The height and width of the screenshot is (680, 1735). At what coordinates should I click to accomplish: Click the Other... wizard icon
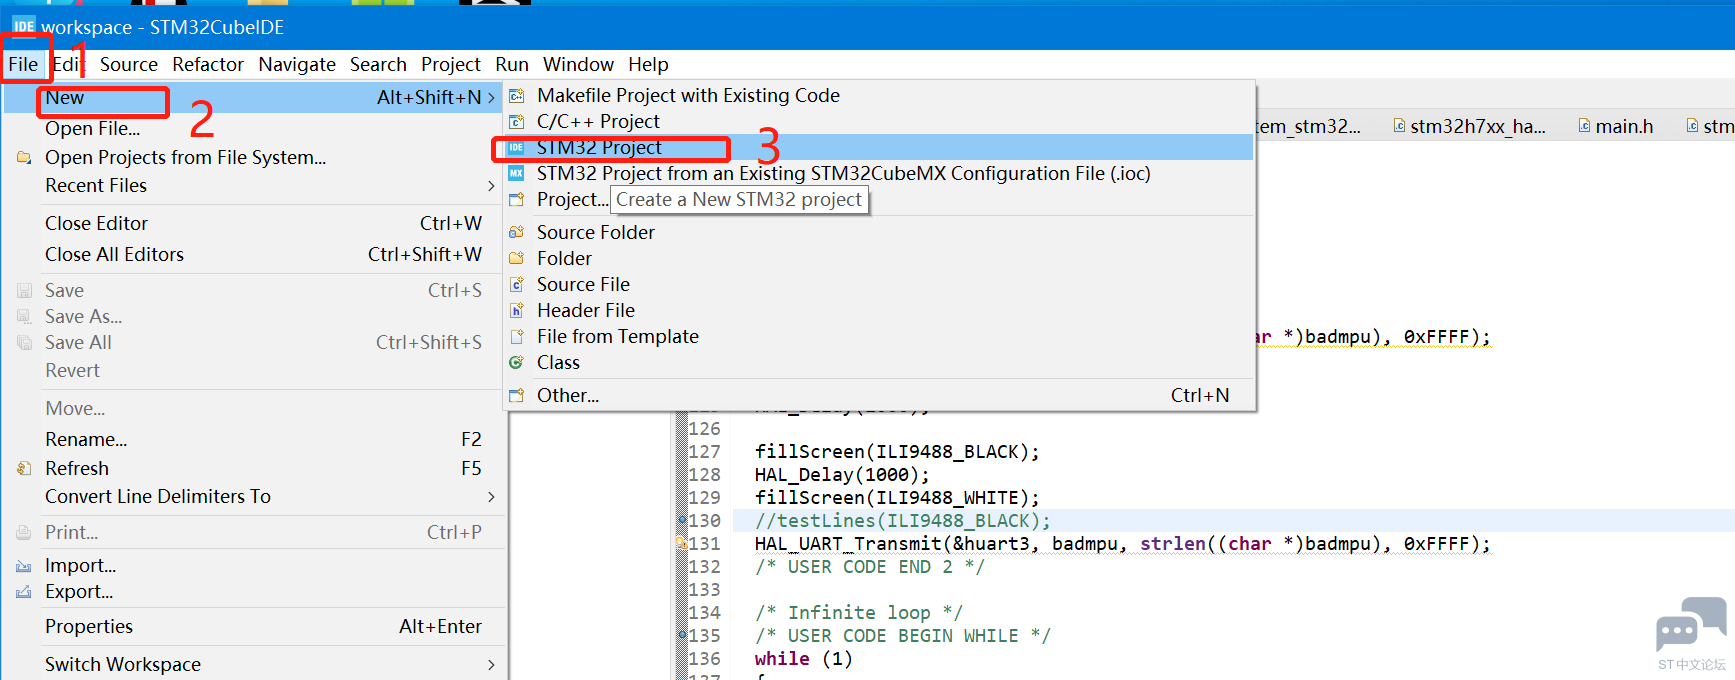516,395
